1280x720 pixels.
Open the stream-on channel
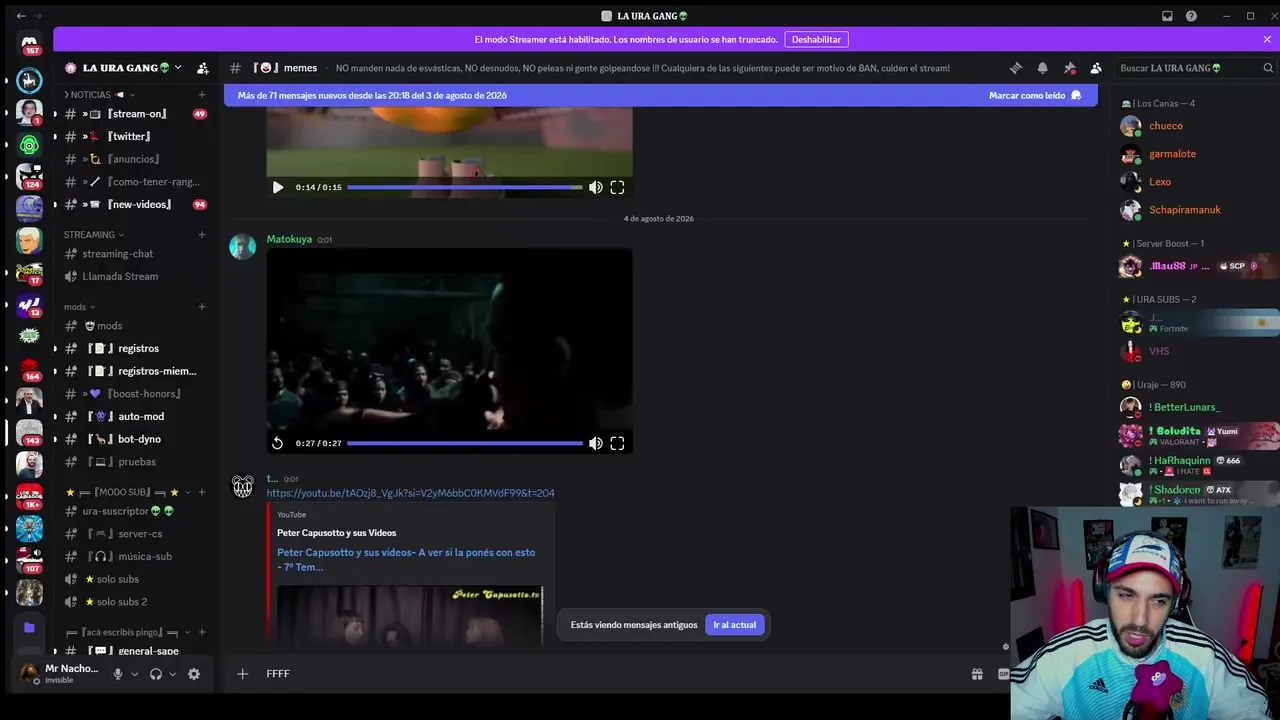tap(134, 114)
